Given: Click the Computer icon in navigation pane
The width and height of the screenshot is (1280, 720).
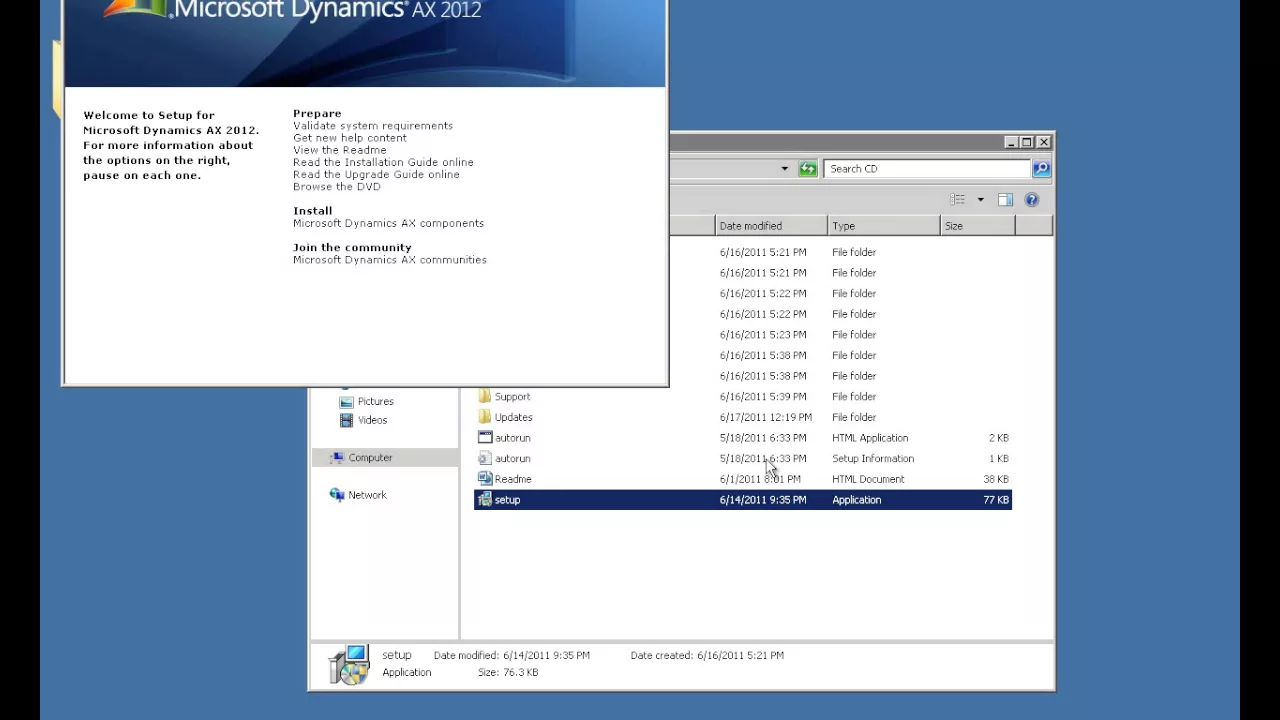Looking at the screenshot, I should tap(337, 458).
